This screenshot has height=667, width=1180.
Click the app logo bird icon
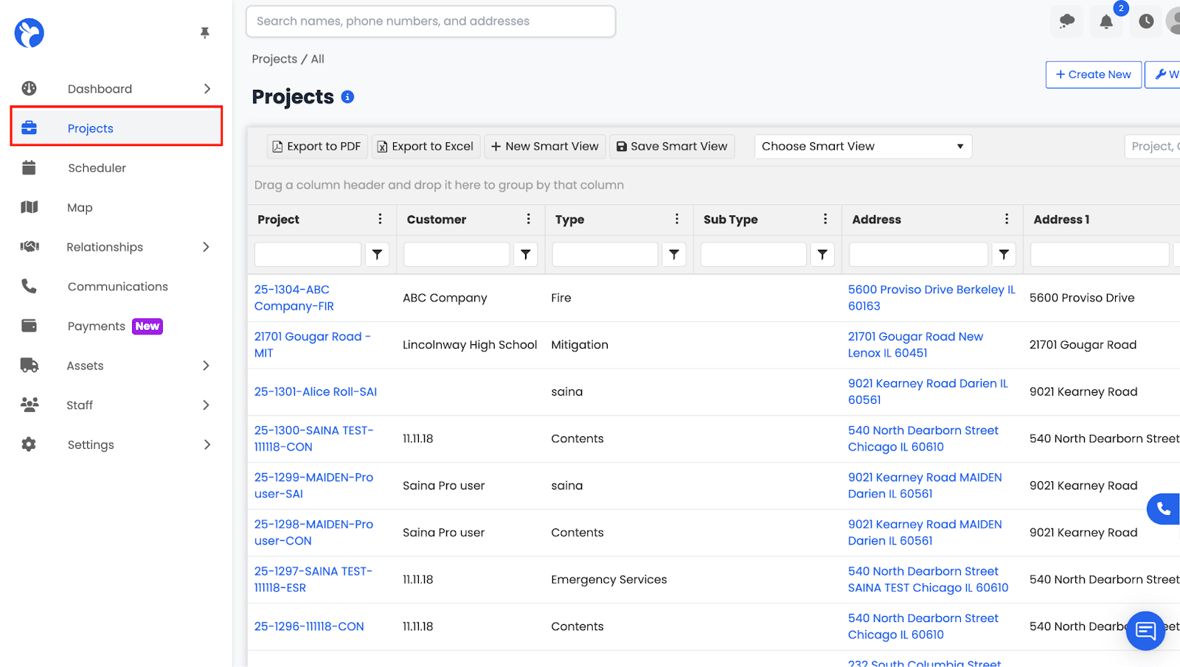pyautogui.click(x=29, y=33)
